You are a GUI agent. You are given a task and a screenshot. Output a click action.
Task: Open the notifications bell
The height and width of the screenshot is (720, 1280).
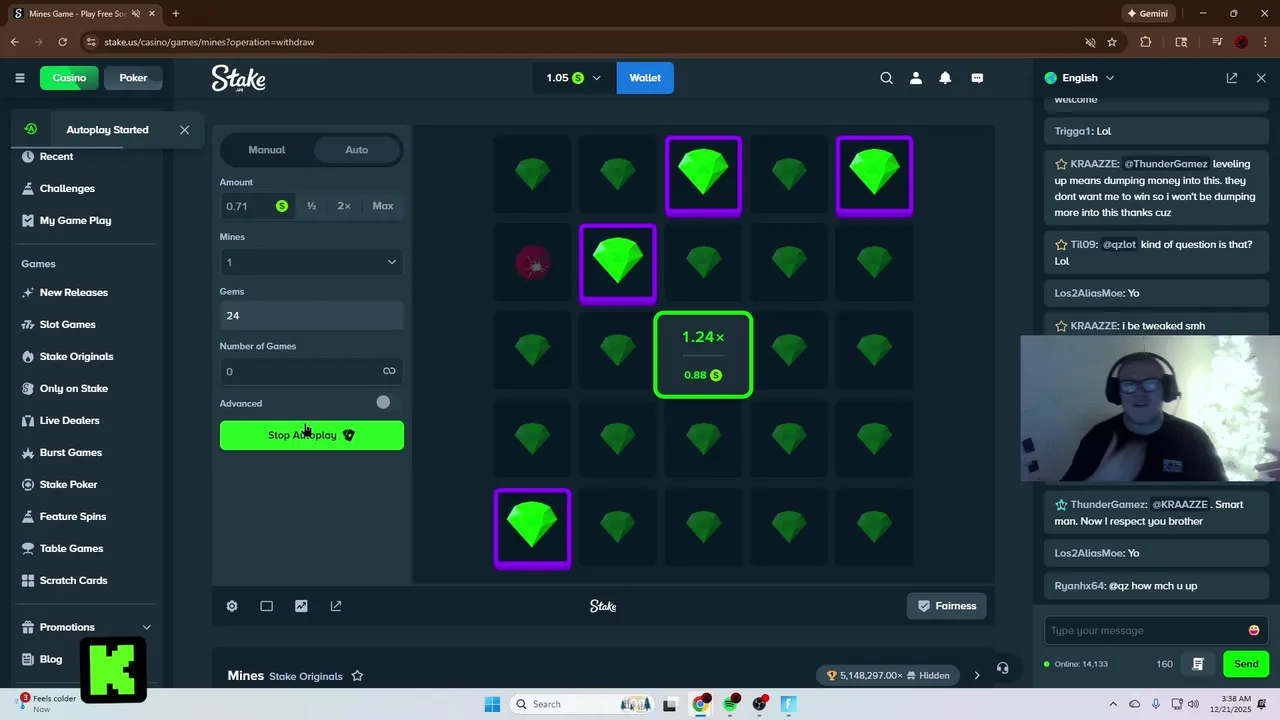(945, 78)
